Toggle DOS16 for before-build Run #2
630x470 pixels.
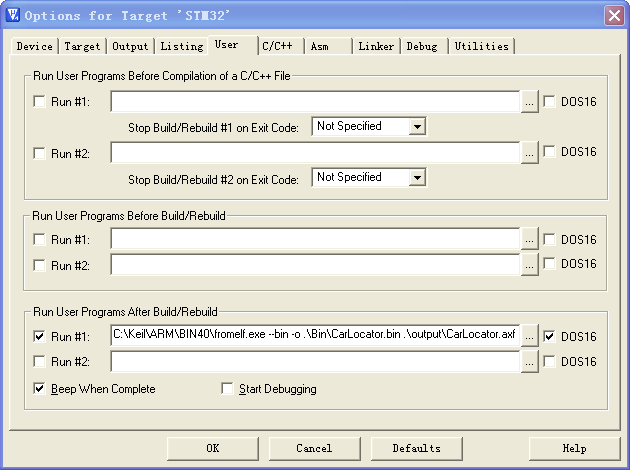coord(549,264)
